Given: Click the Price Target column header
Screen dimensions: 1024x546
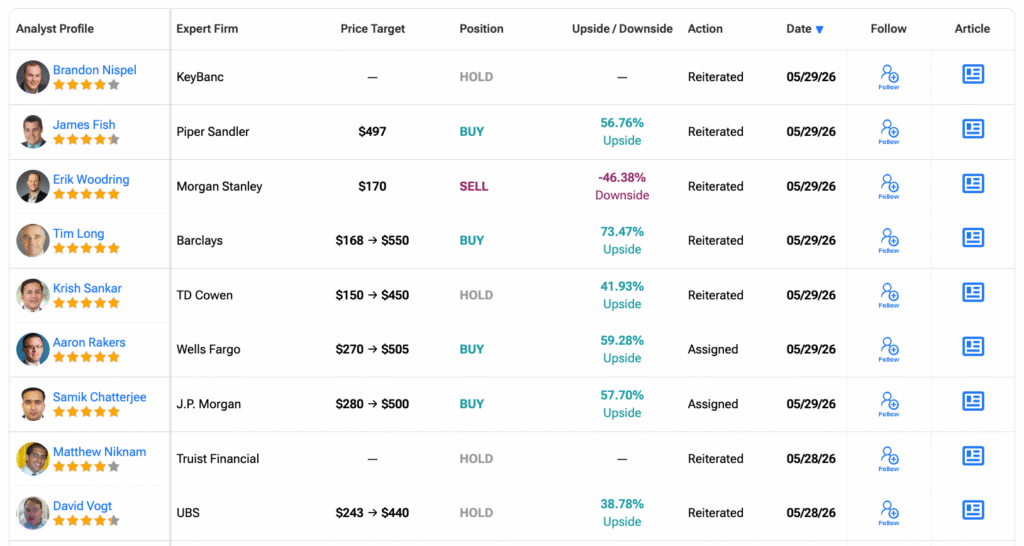Looking at the screenshot, I should (372, 29).
